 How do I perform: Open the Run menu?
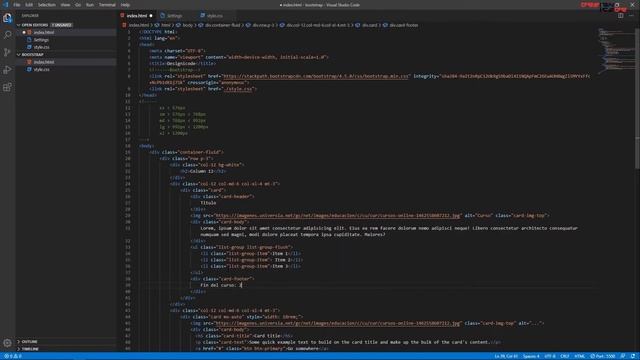click(90, 5)
